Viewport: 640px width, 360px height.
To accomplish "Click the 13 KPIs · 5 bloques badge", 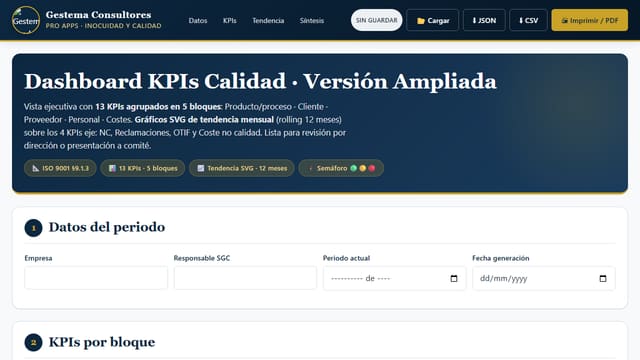I will pyautogui.click(x=143, y=168).
